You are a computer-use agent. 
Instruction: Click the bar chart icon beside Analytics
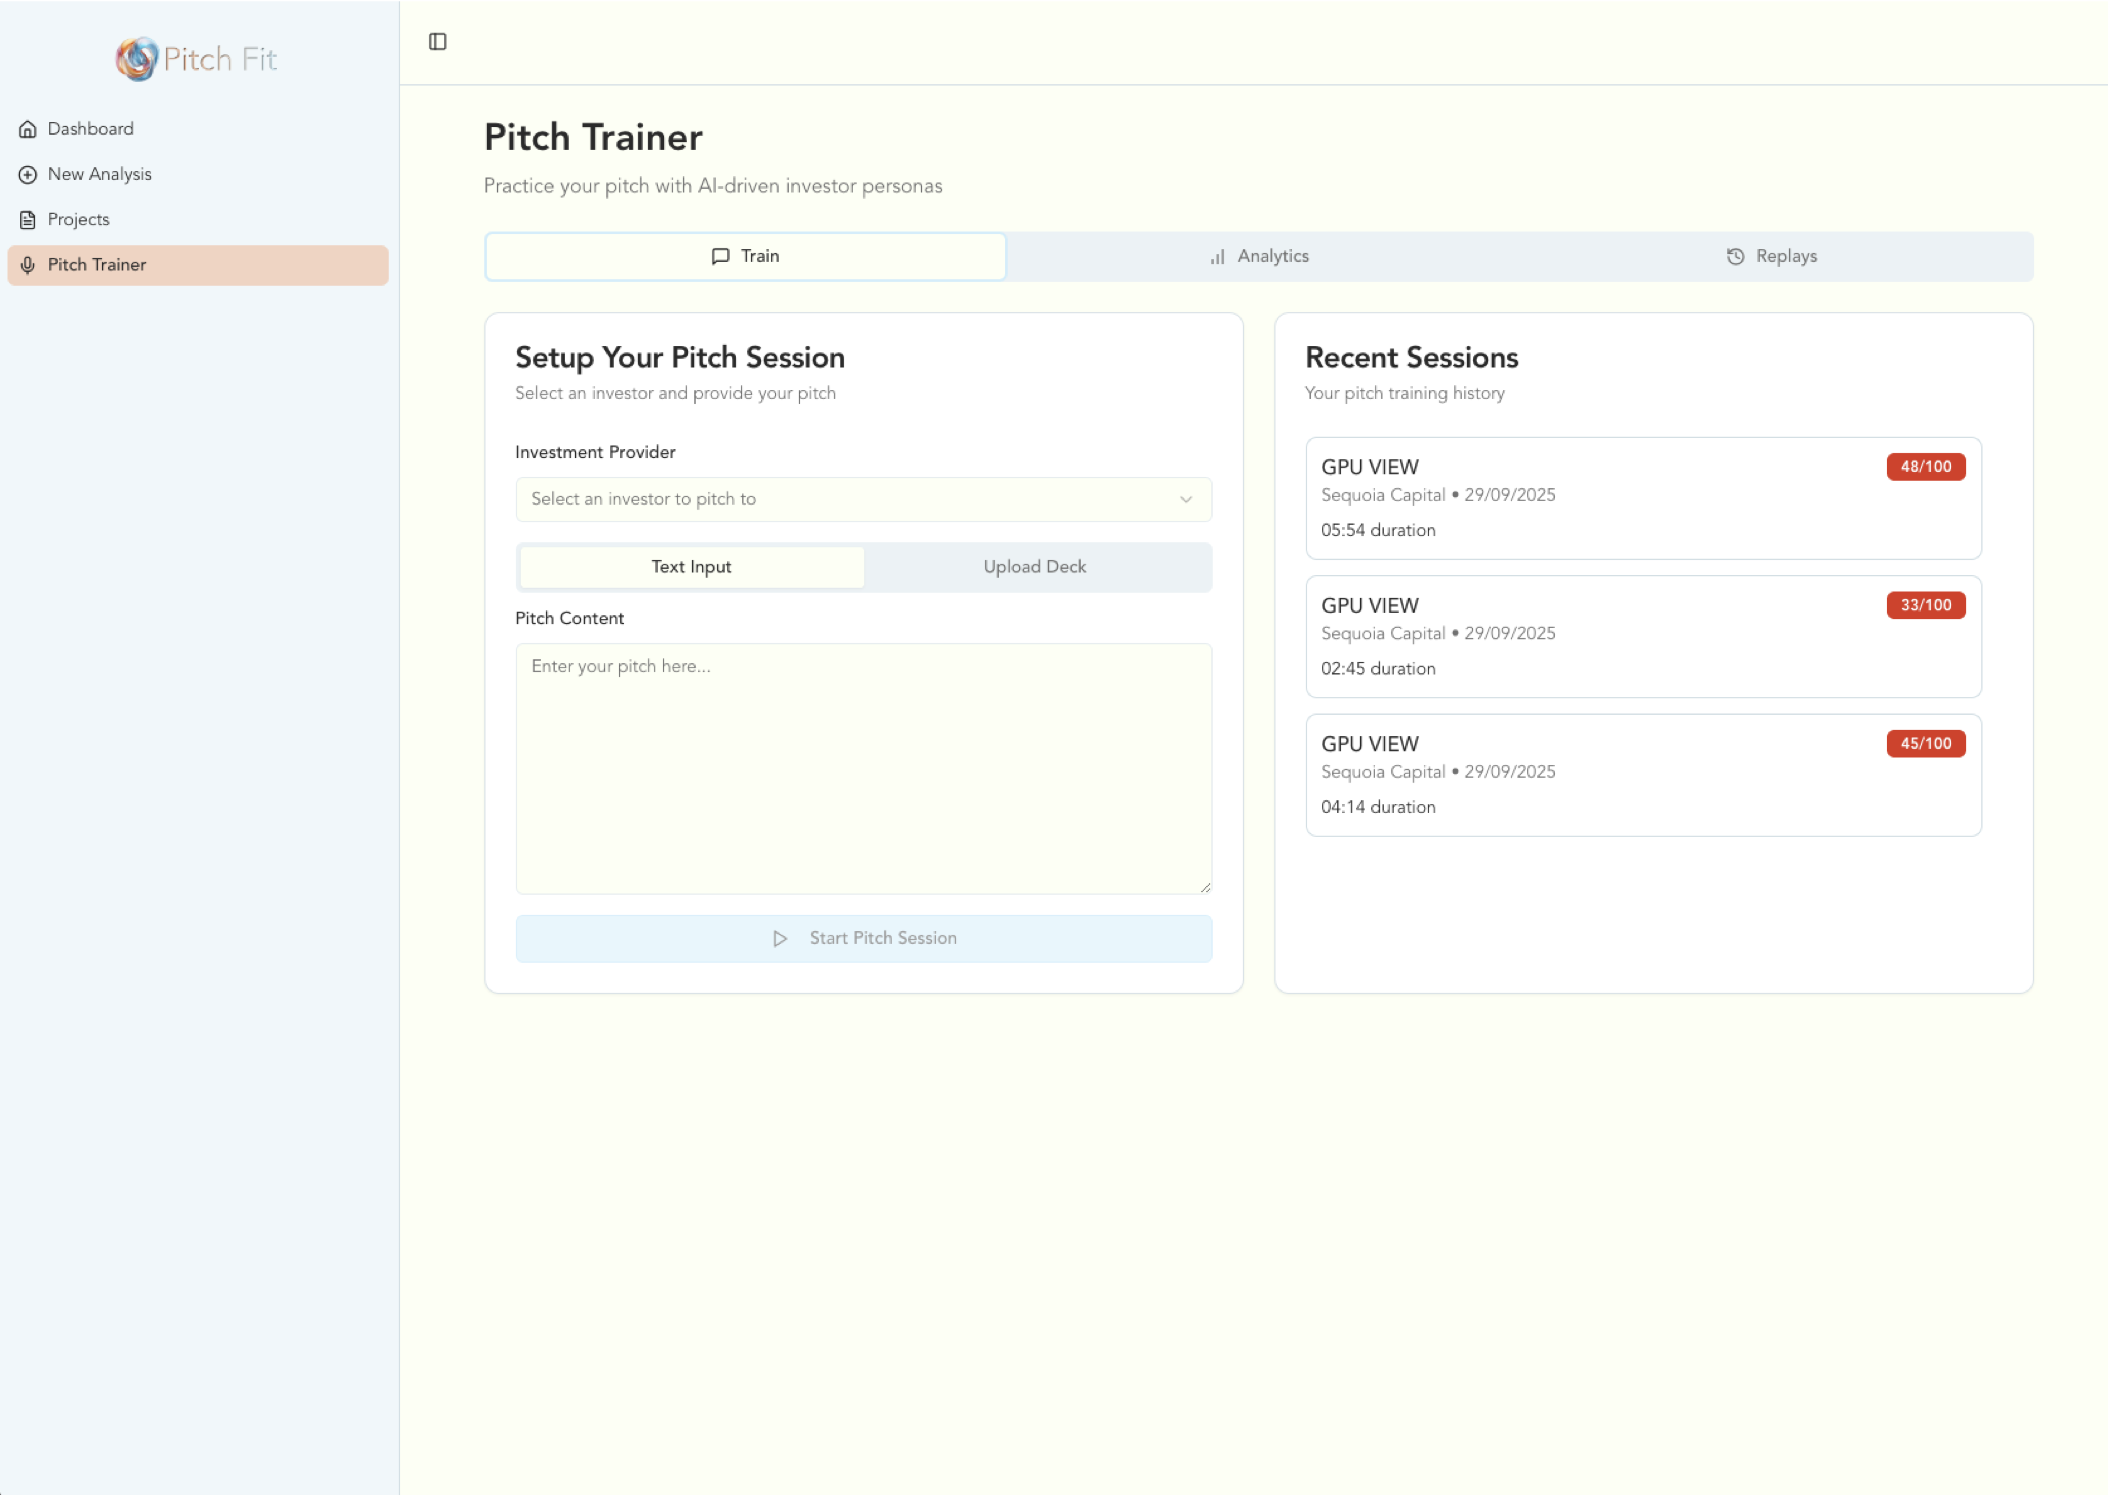click(x=1216, y=256)
